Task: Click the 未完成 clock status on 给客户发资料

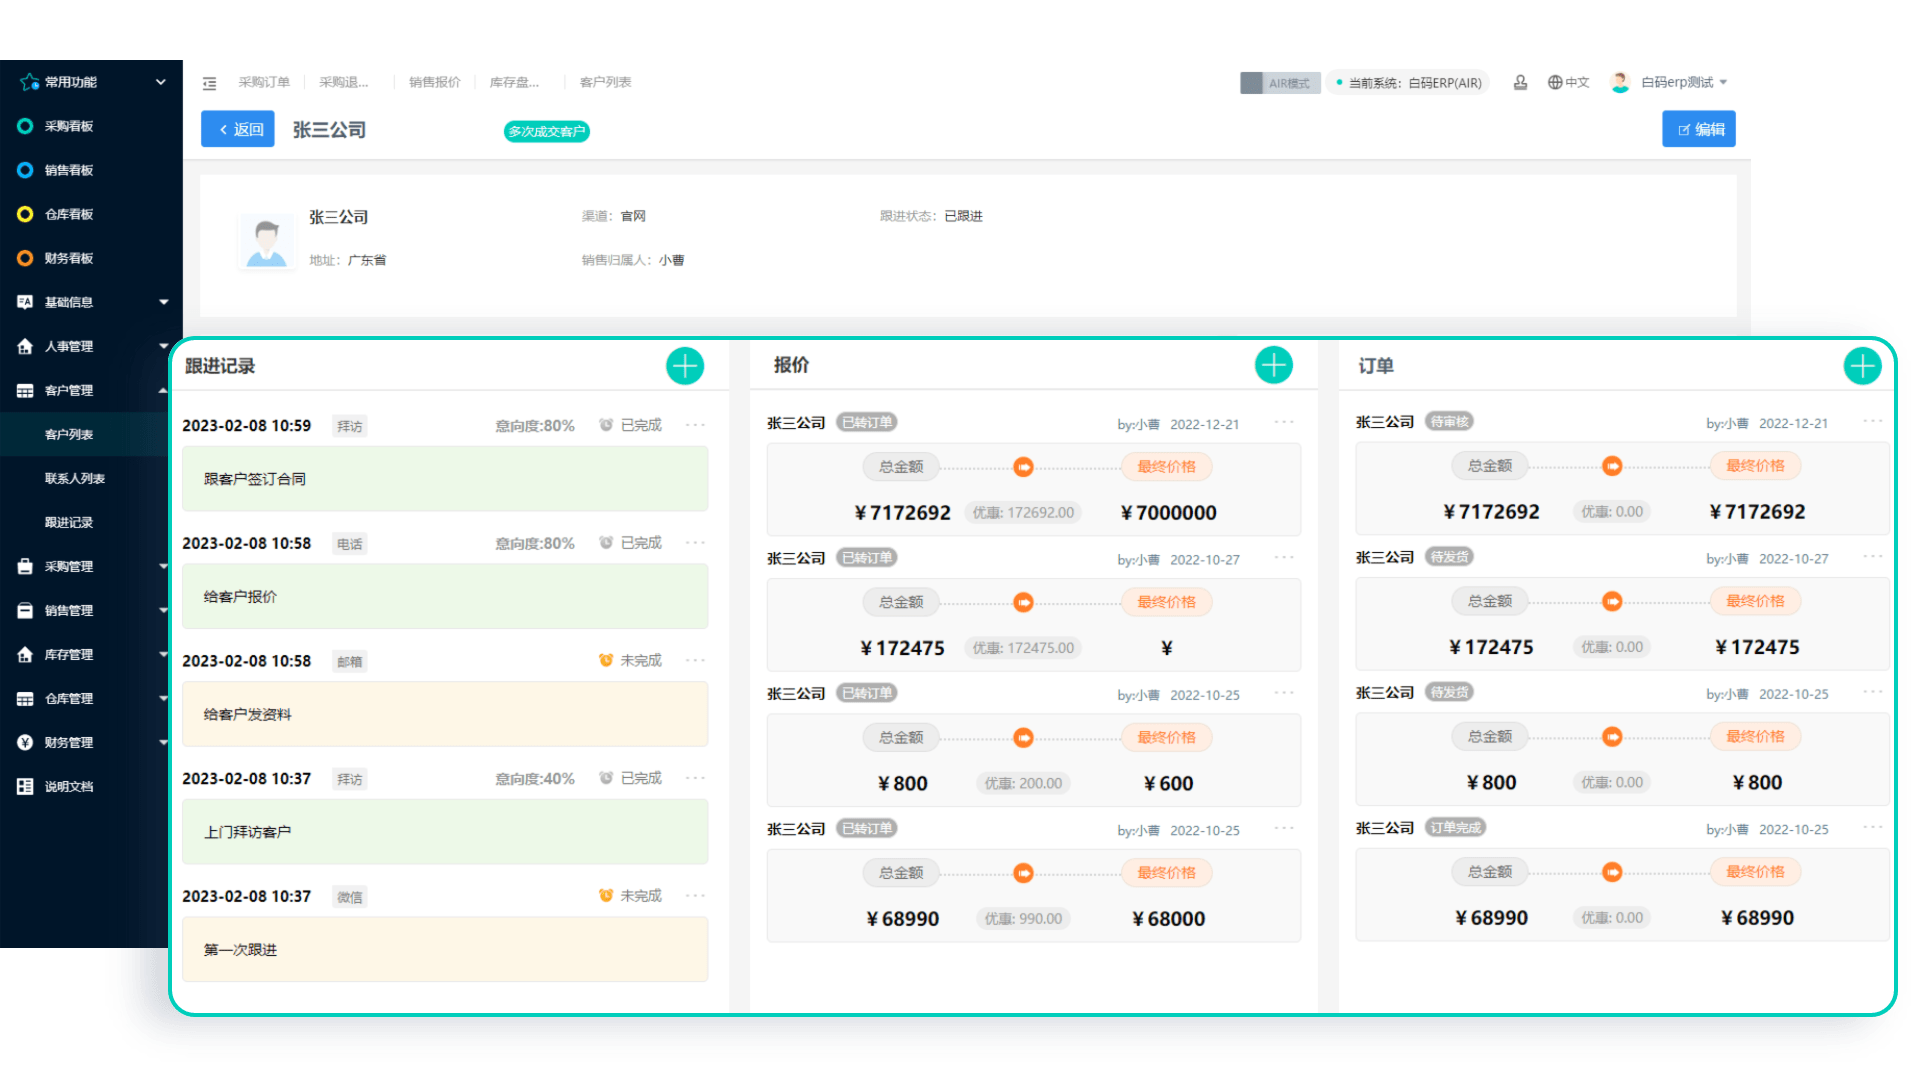Action: tap(630, 660)
